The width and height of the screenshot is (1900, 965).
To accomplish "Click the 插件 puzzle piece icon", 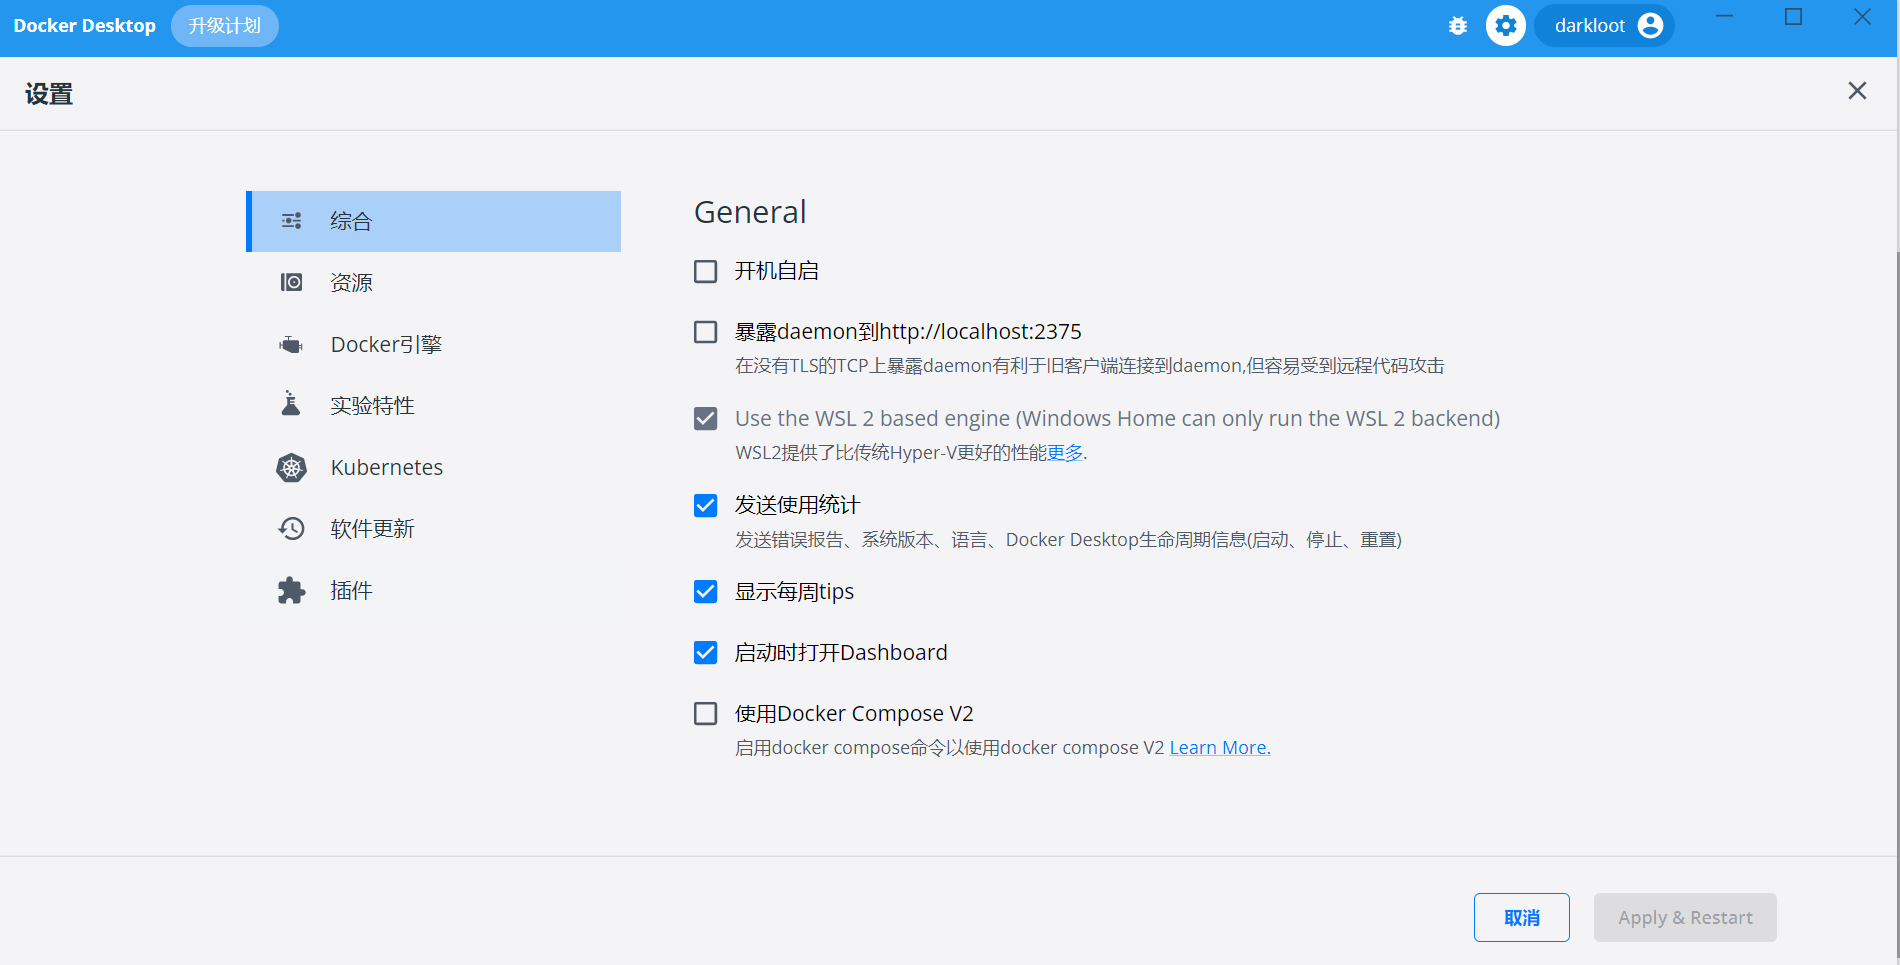I will (x=291, y=590).
